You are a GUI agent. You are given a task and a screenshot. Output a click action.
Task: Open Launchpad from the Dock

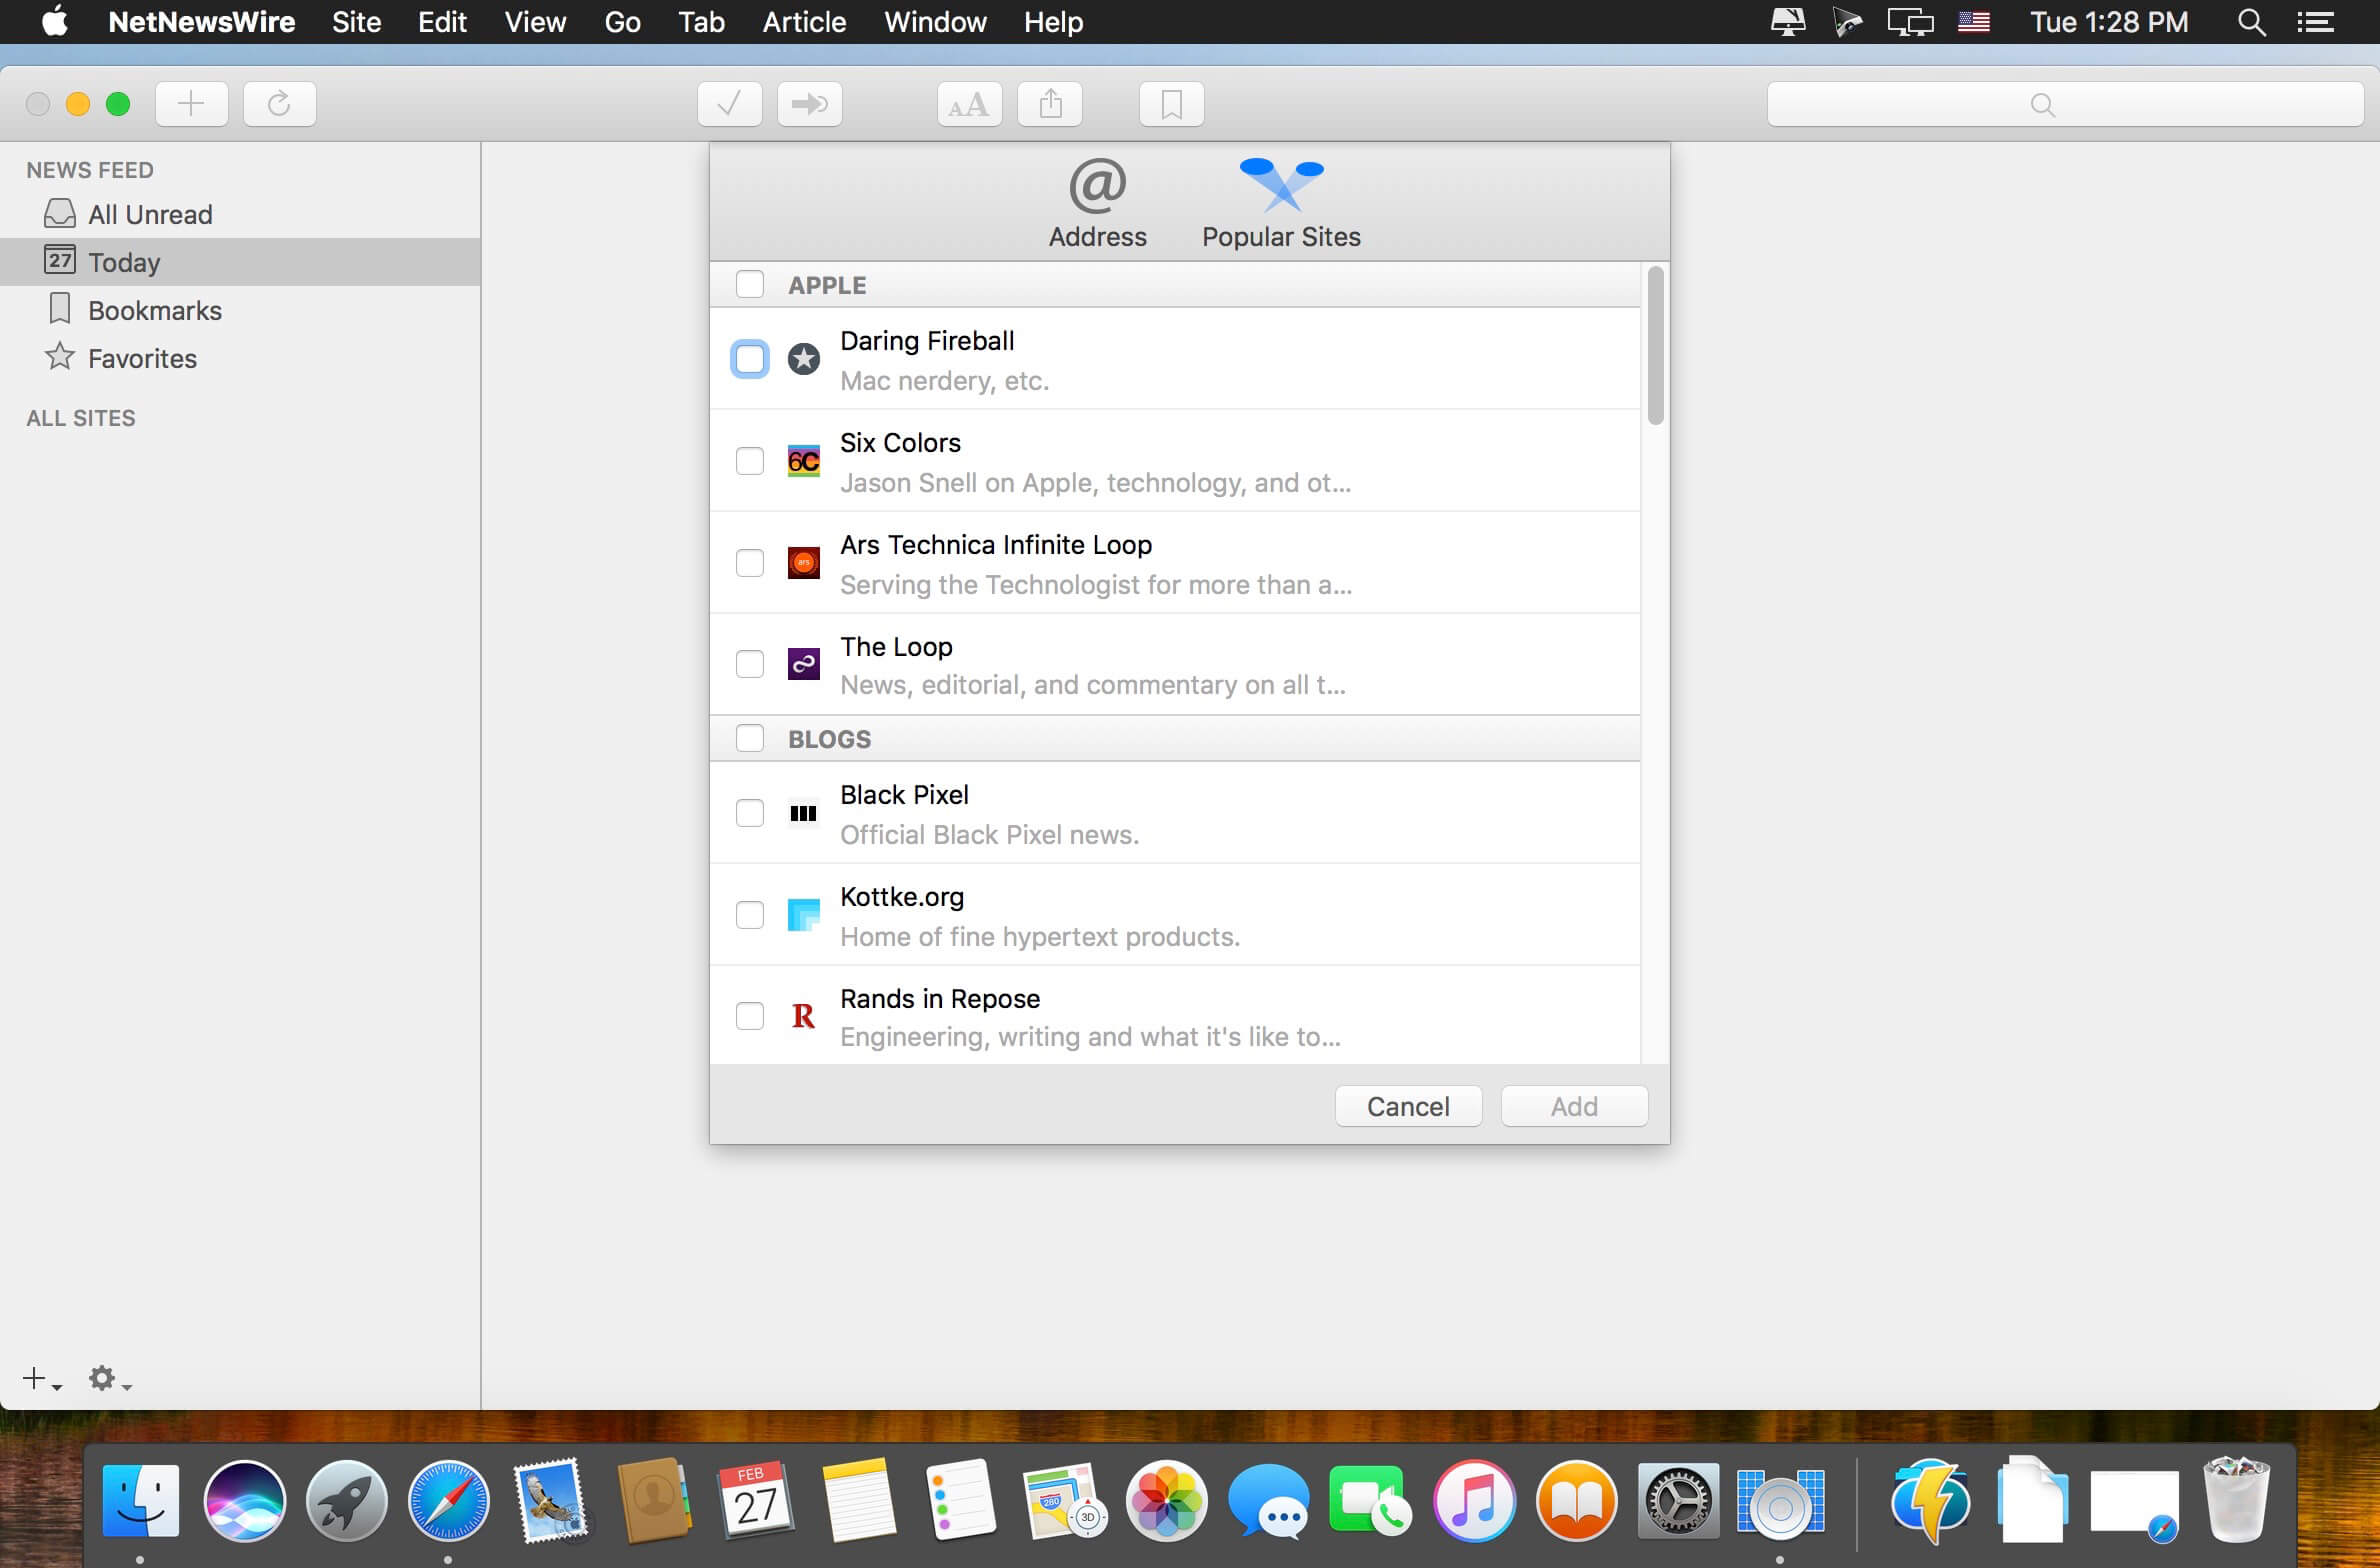(x=347, y=1500)
